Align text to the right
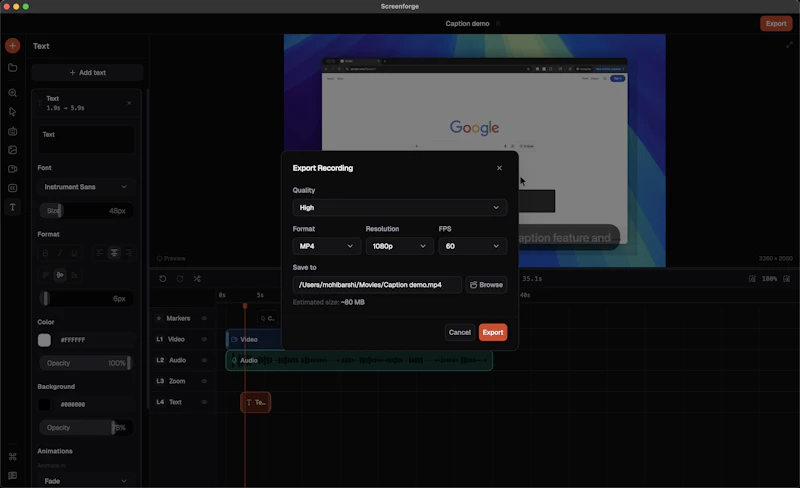This screenshot has width=800, height=488. click(129, 253)
